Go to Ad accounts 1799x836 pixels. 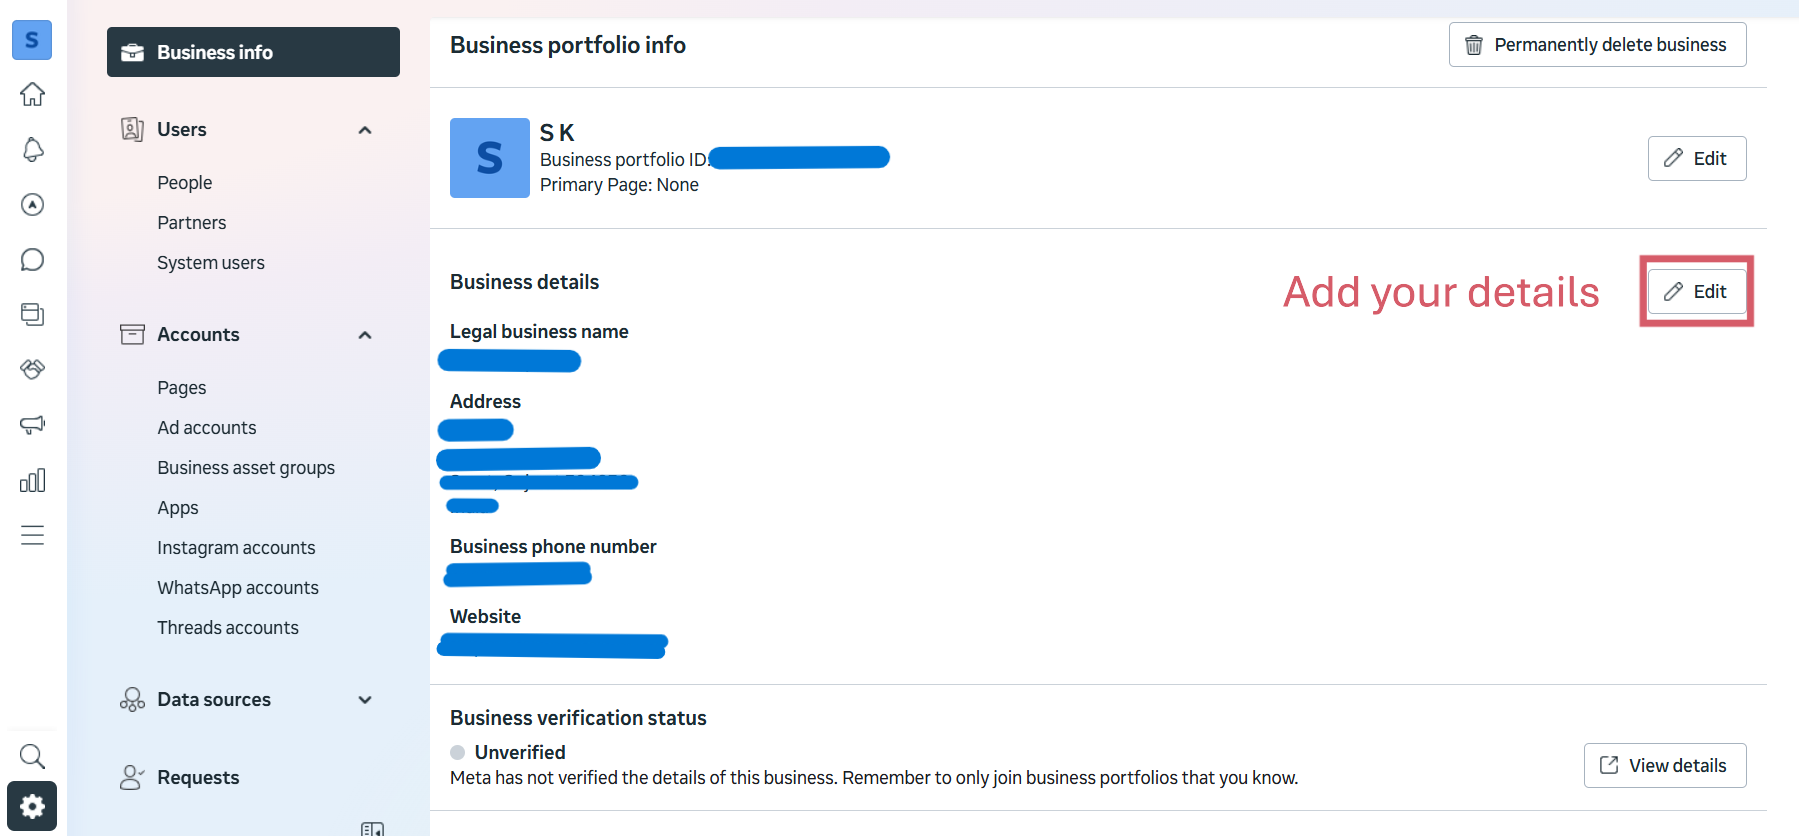[x=207, y=428]
